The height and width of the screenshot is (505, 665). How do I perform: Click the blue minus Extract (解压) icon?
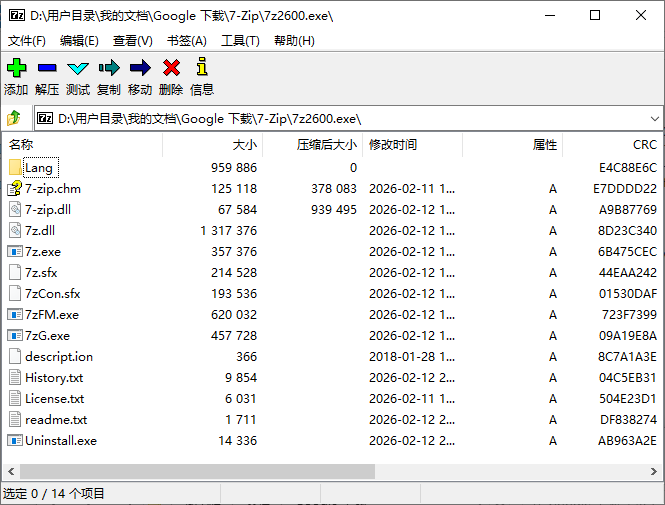point(47,68)
